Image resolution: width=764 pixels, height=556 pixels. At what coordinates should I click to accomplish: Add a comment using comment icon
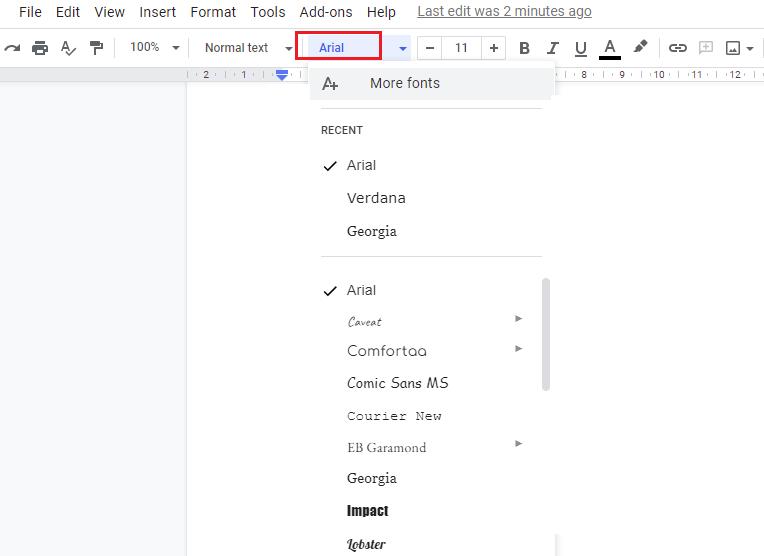point(706,47)
